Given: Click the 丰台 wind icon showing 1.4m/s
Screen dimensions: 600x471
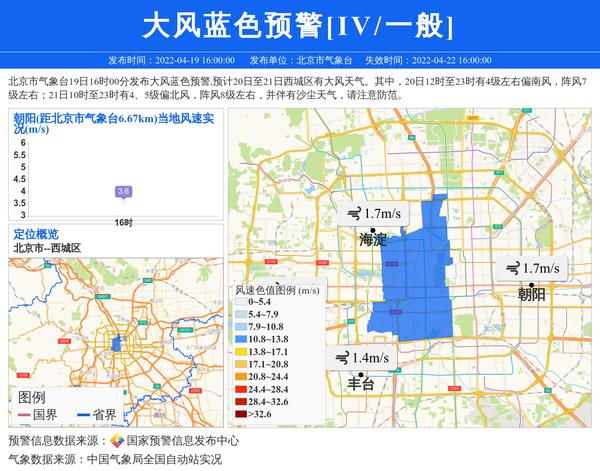Looking at the screenshot, I should tap(342, 358).
